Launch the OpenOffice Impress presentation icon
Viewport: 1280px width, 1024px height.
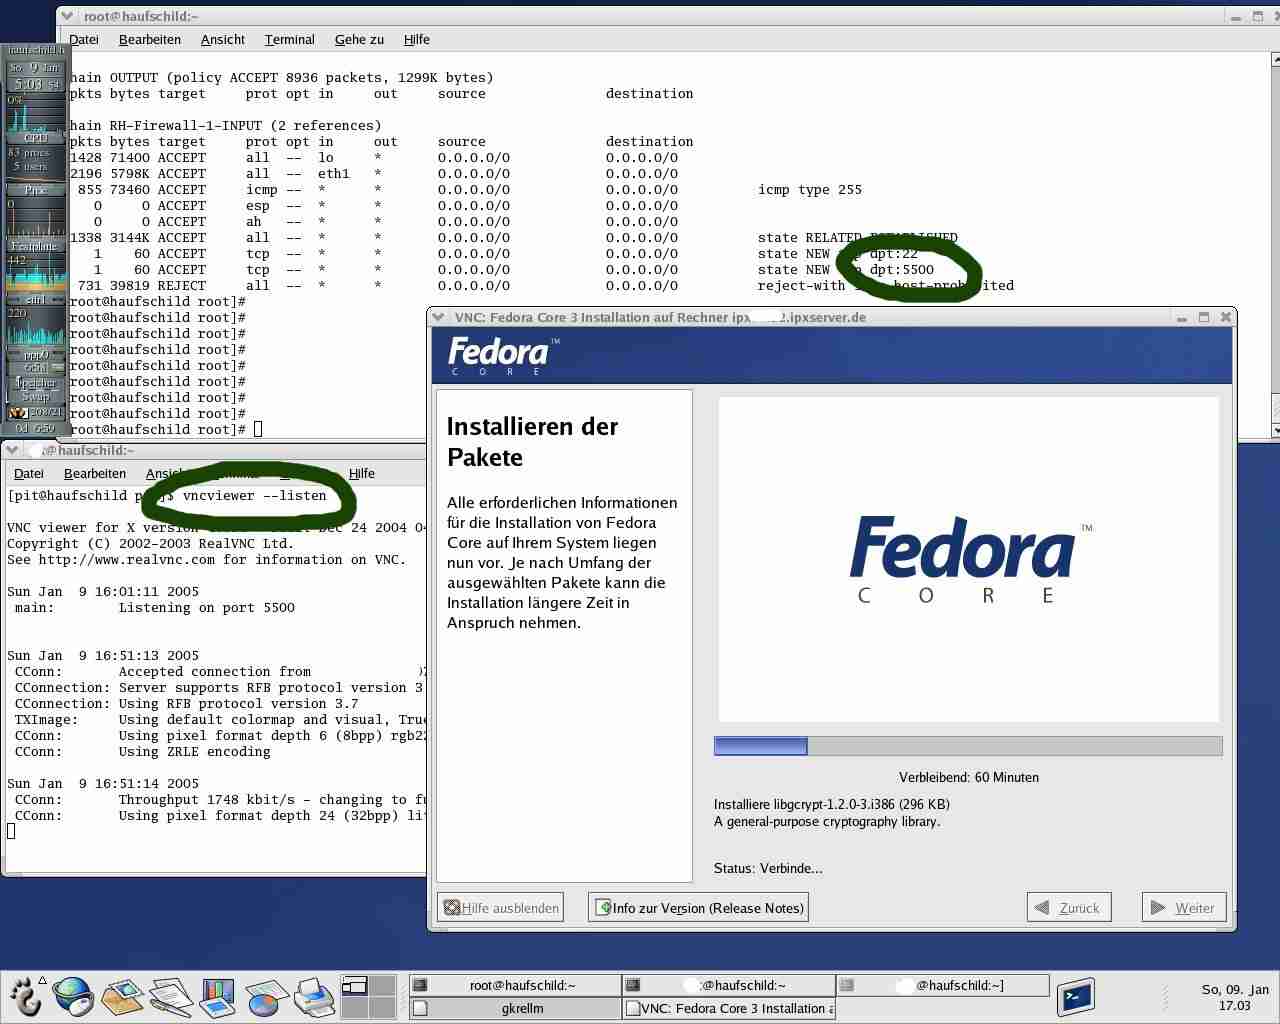tap(217, 996)
